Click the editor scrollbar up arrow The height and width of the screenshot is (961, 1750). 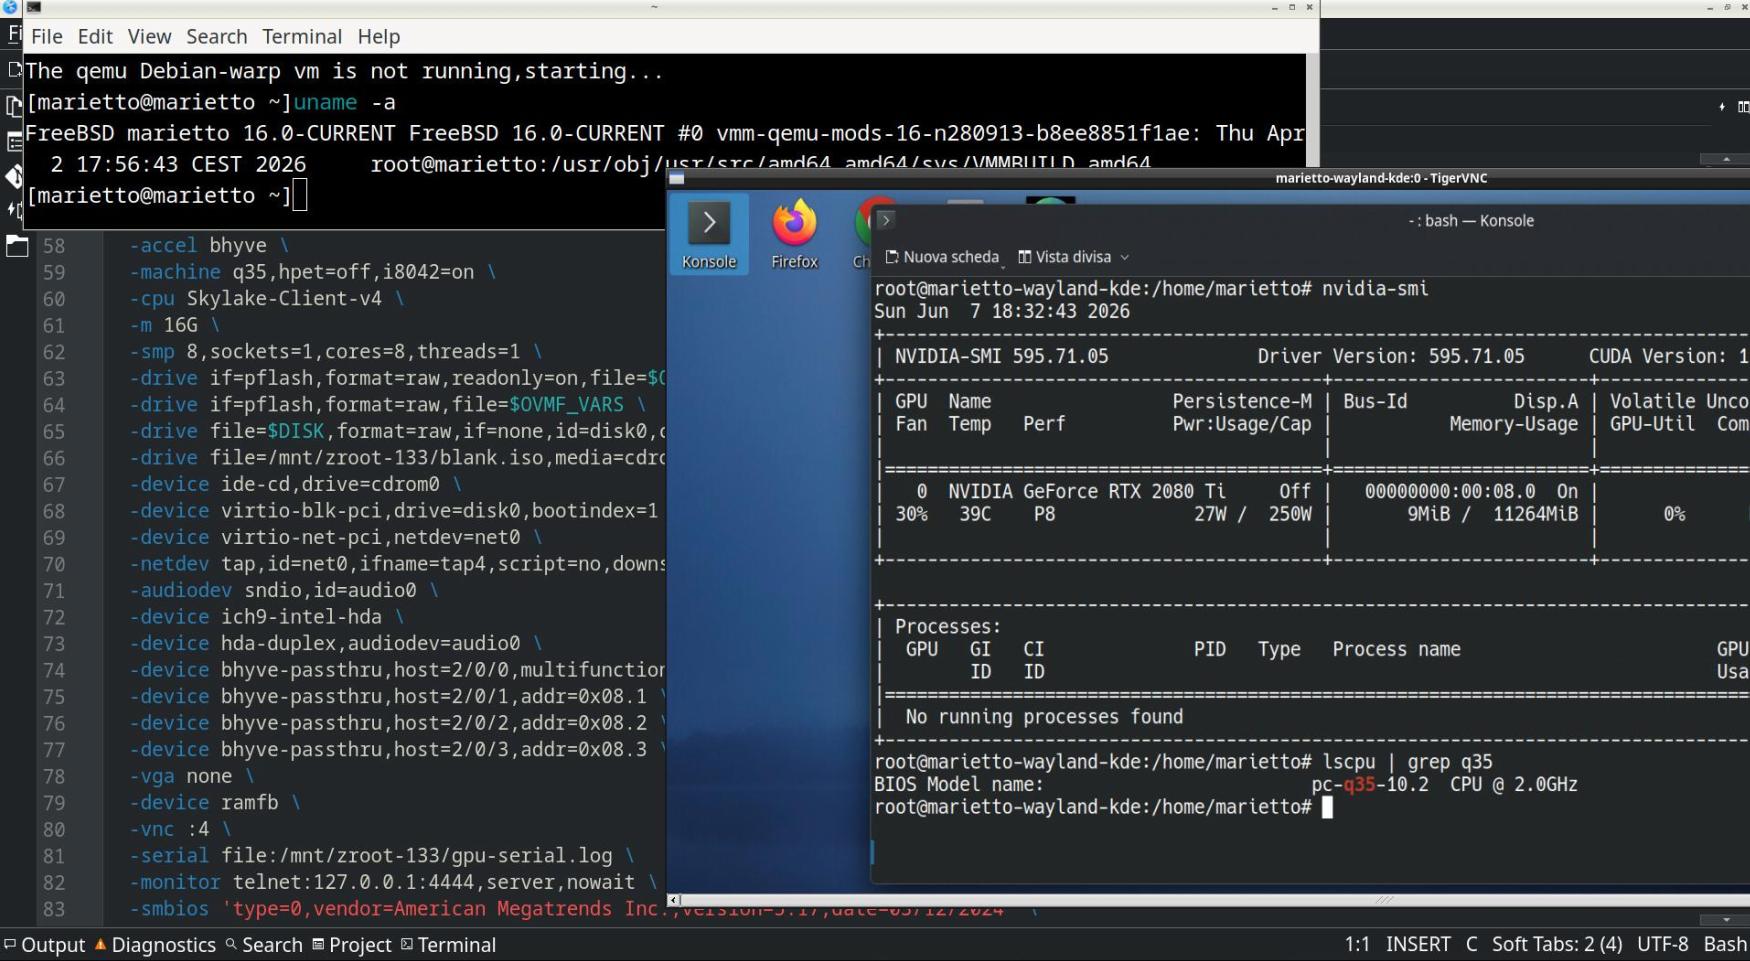pos(1726,159)
